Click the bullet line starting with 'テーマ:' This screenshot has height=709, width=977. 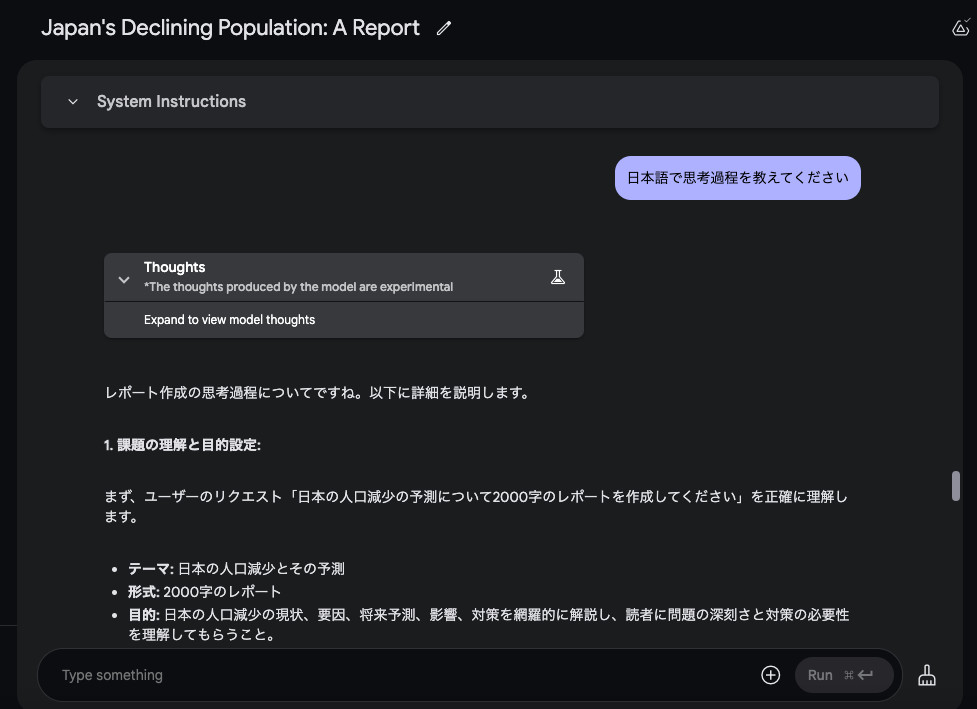(236, 569)
